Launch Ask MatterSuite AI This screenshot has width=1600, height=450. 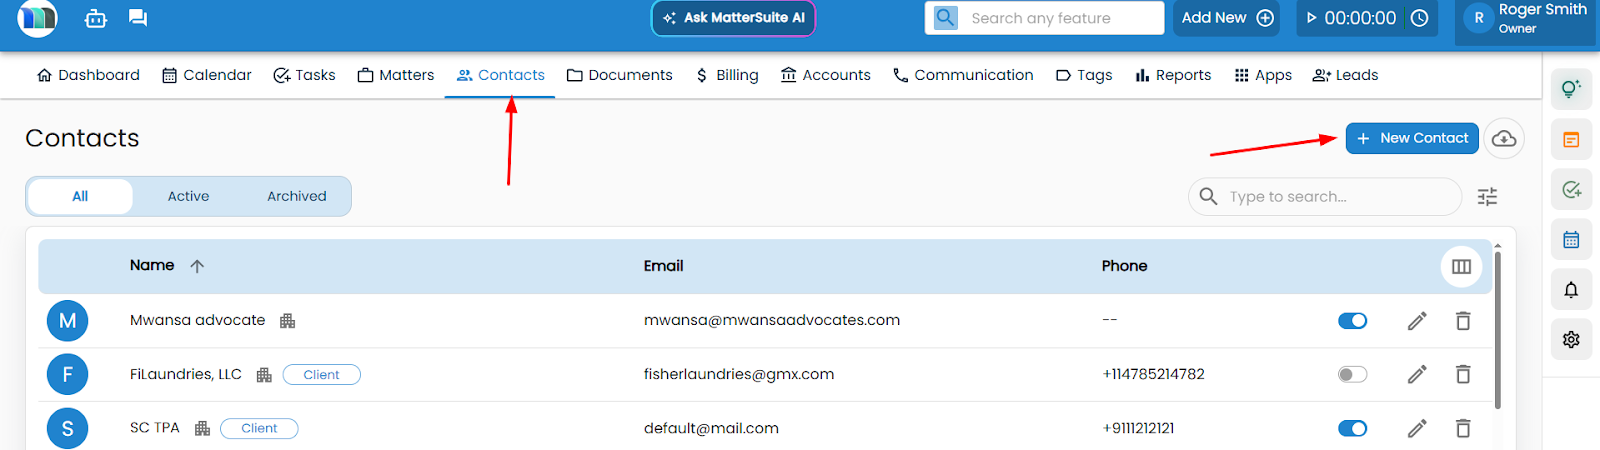tap(733, 18)
